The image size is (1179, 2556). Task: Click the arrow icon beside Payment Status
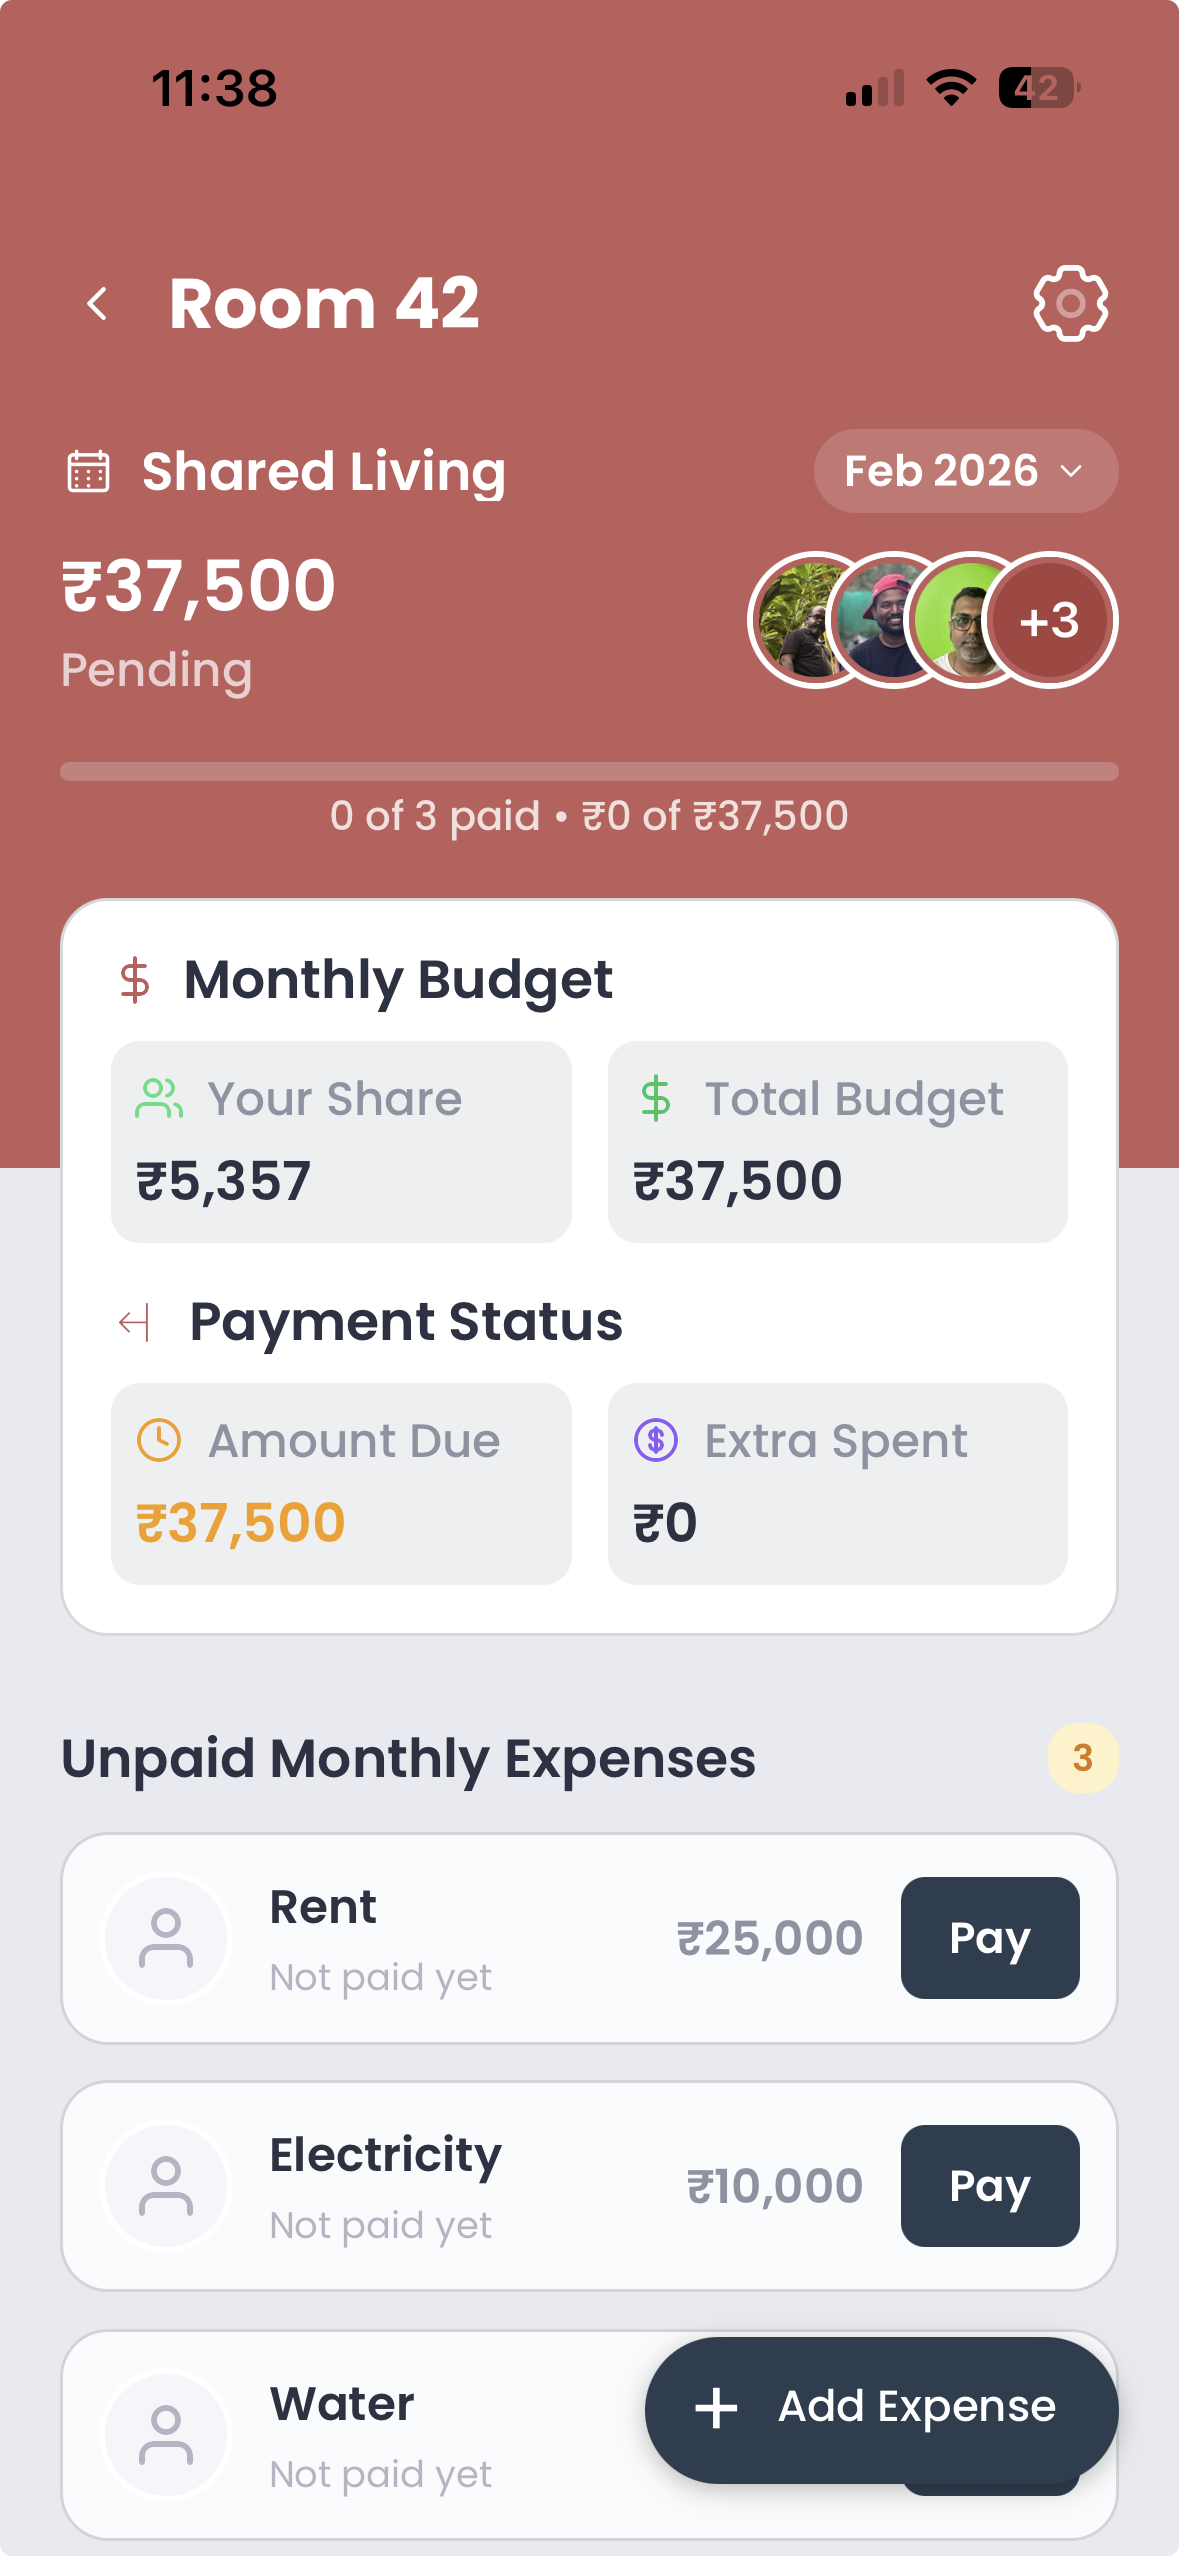135,1322
